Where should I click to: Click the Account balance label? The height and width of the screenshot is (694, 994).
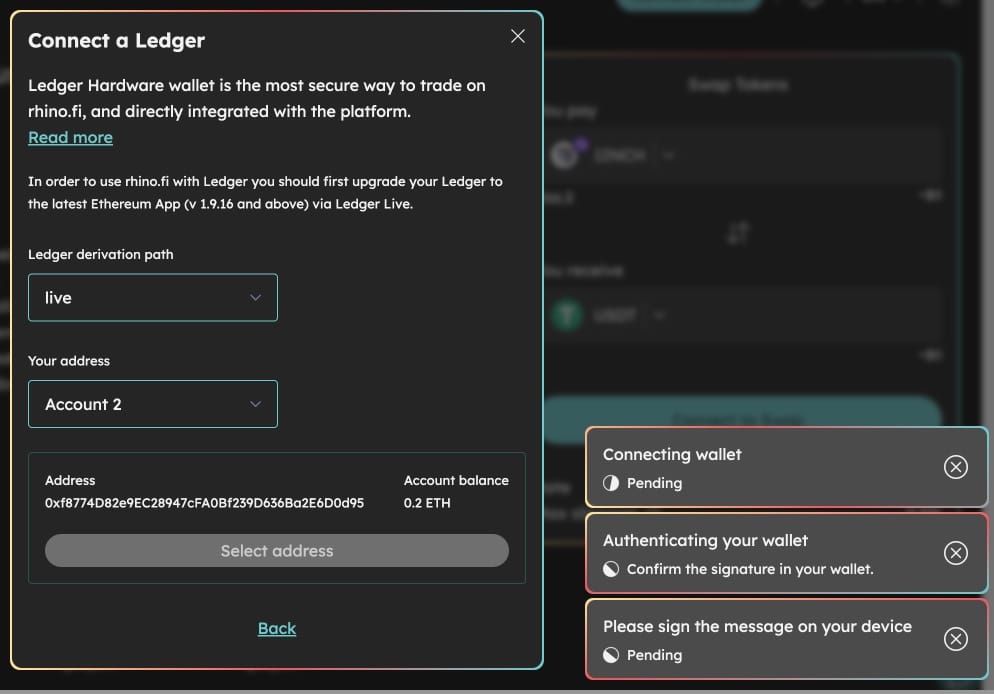pyautogui.click(x=456, y=480)
